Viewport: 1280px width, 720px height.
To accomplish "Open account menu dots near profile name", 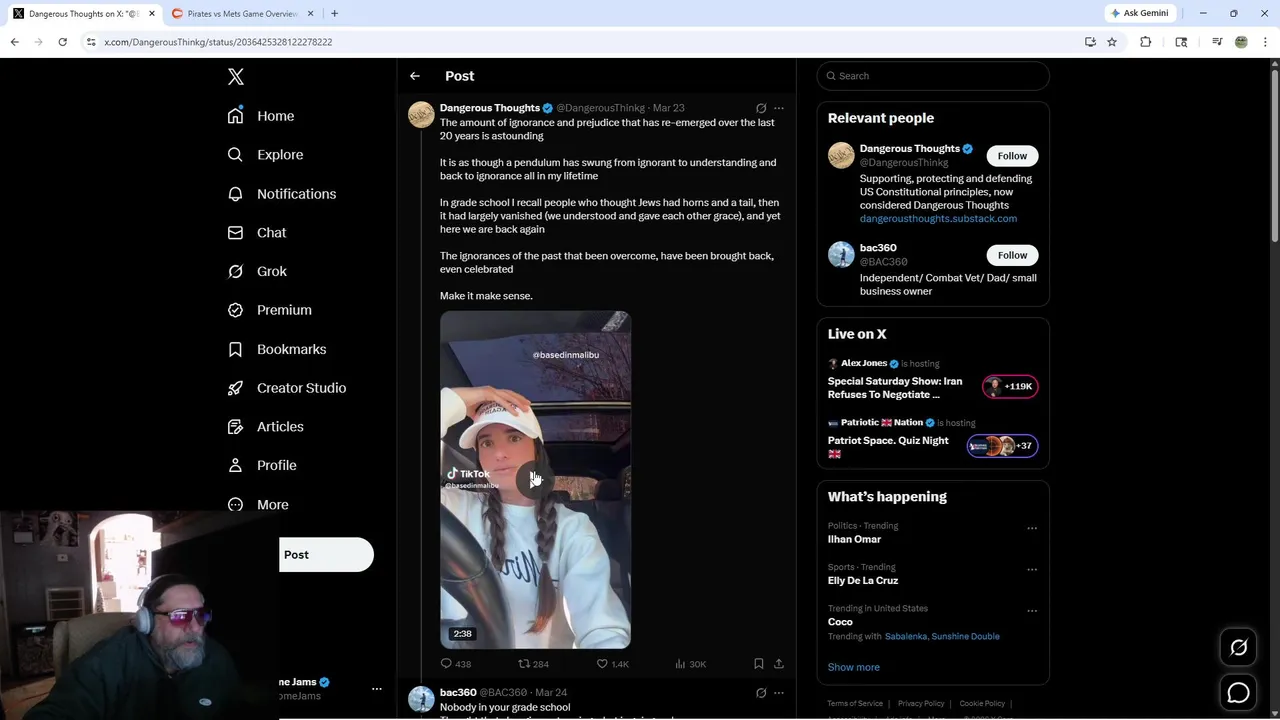I will pyautogui.click(x=377, y=689).
